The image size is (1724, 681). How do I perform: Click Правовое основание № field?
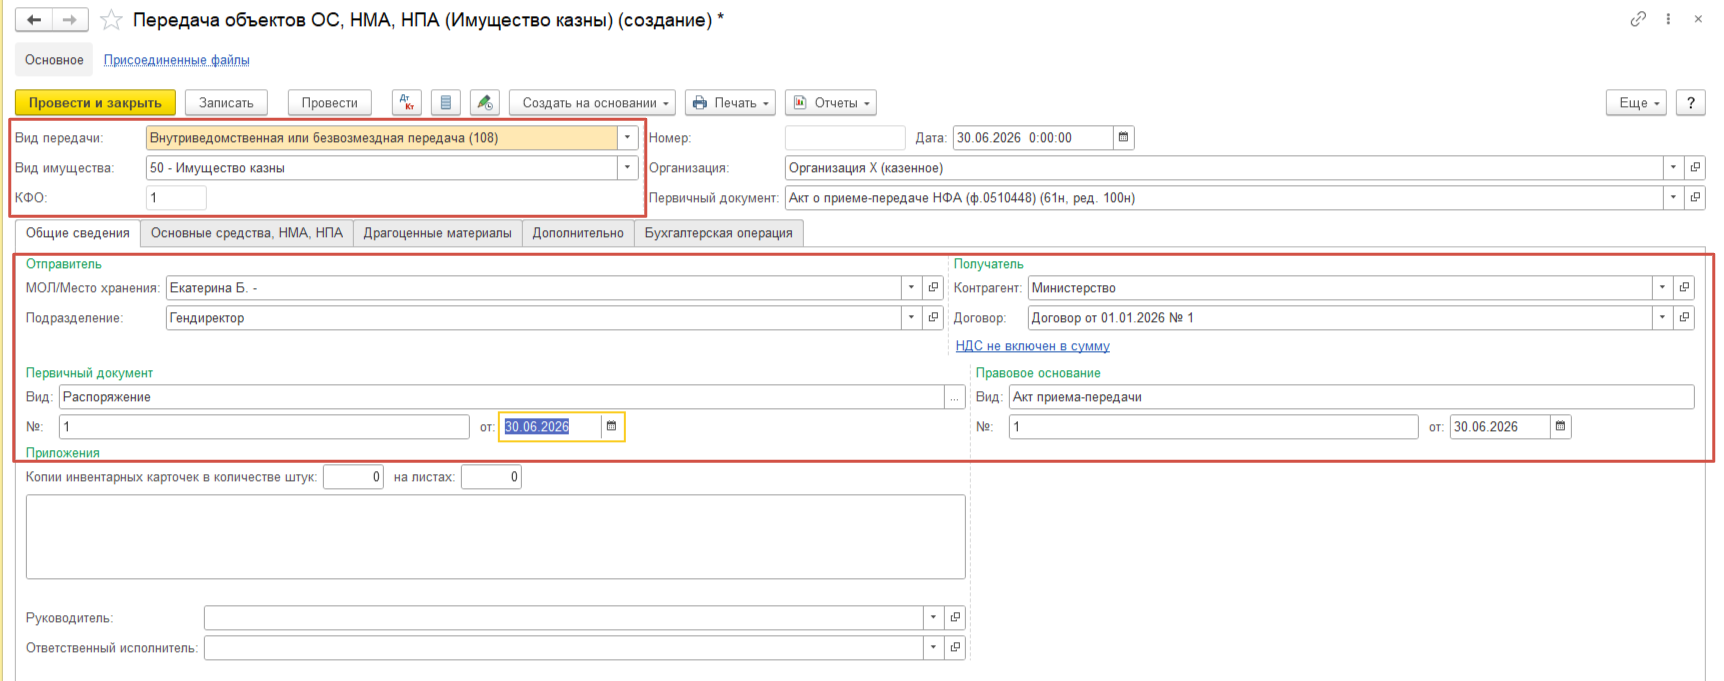tap(1213, 427)
